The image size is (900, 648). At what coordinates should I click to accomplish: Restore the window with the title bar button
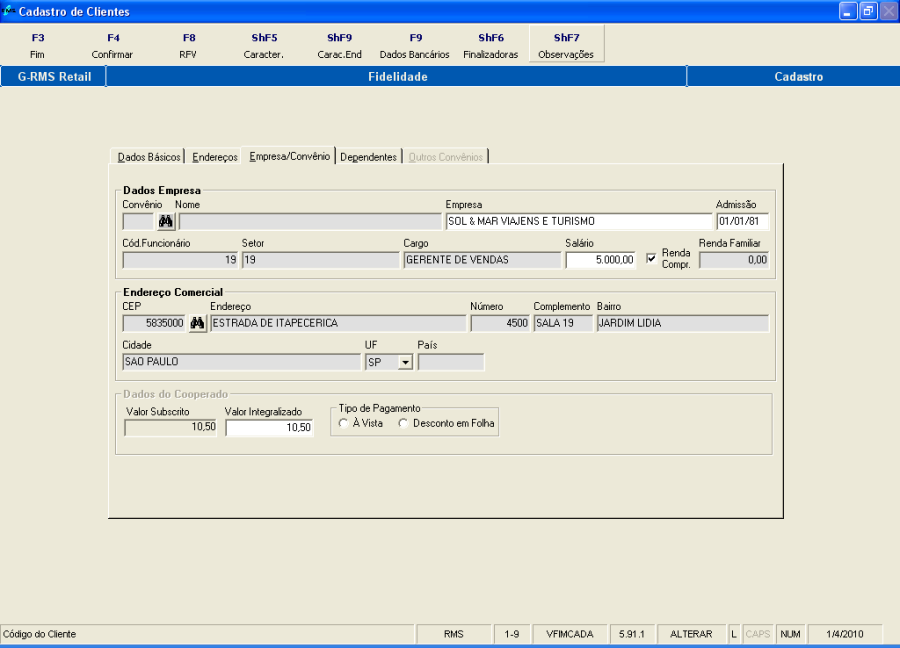pos(868,11)
